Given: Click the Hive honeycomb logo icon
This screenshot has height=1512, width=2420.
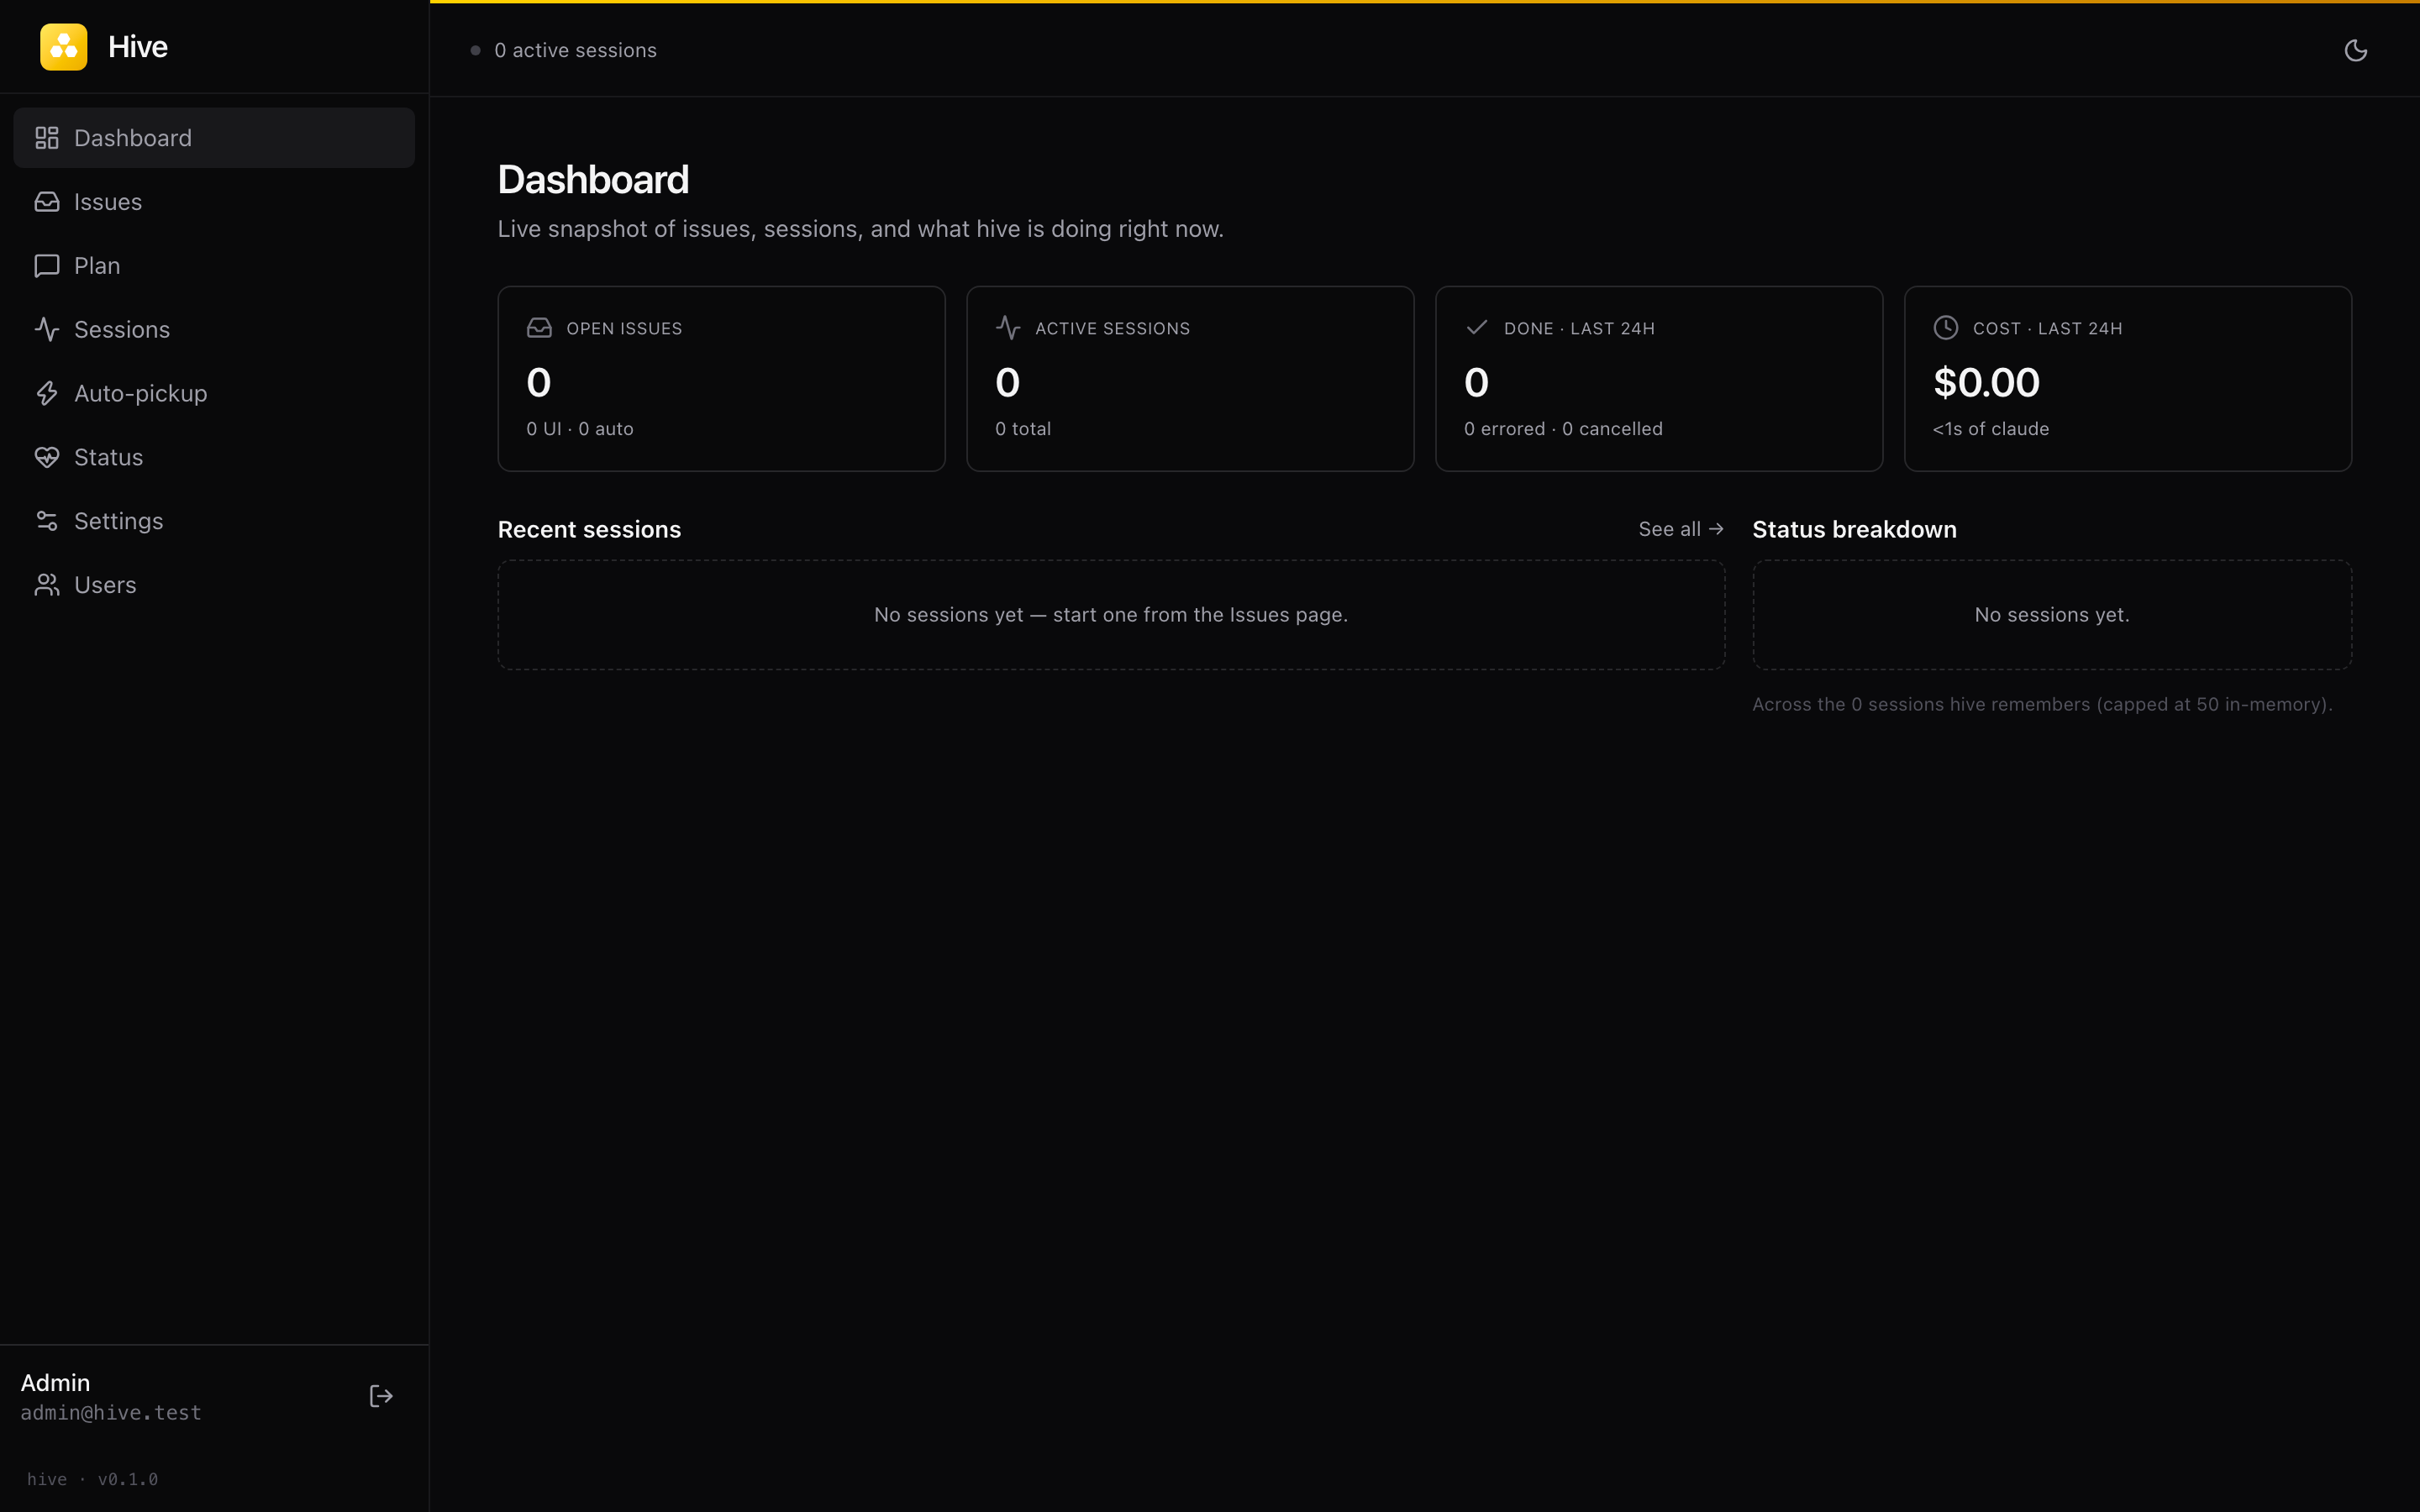Looking at the screenshot, I should (x=63, y=47).
